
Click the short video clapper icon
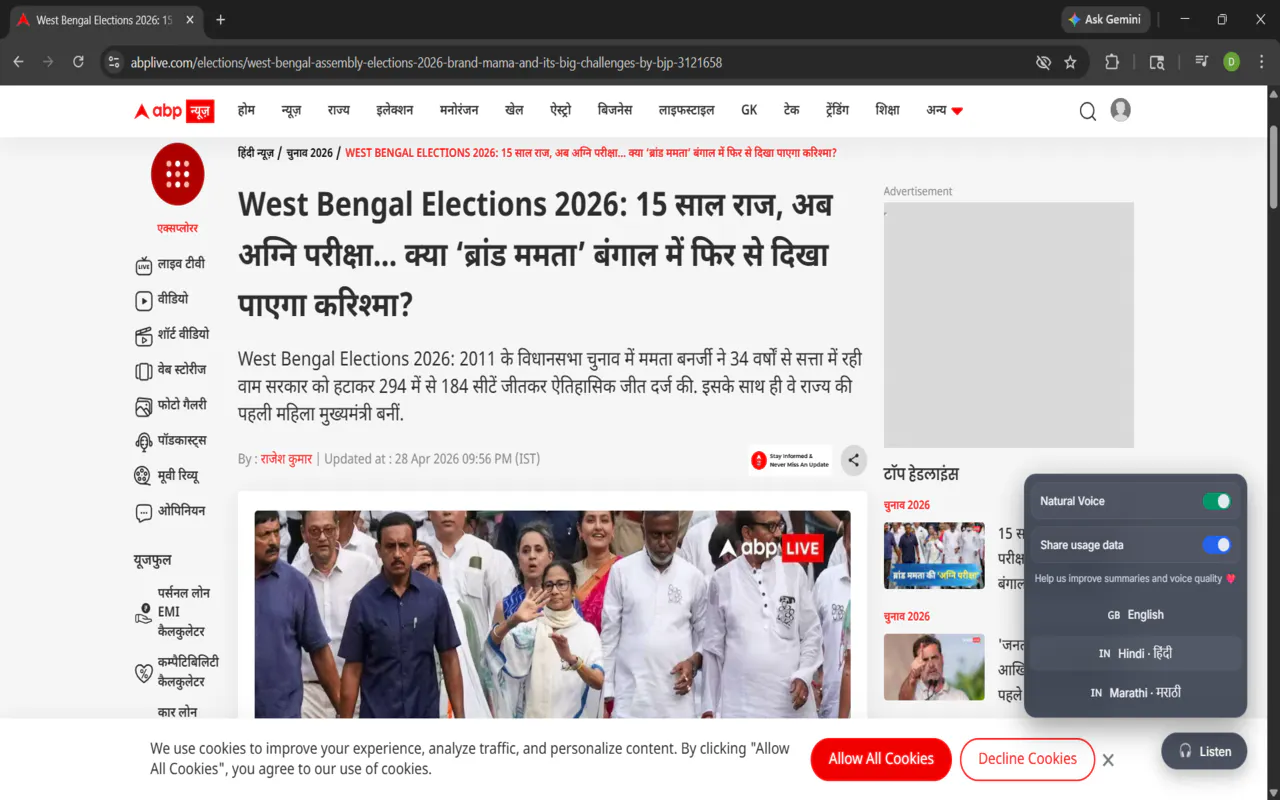pos(143,335)
